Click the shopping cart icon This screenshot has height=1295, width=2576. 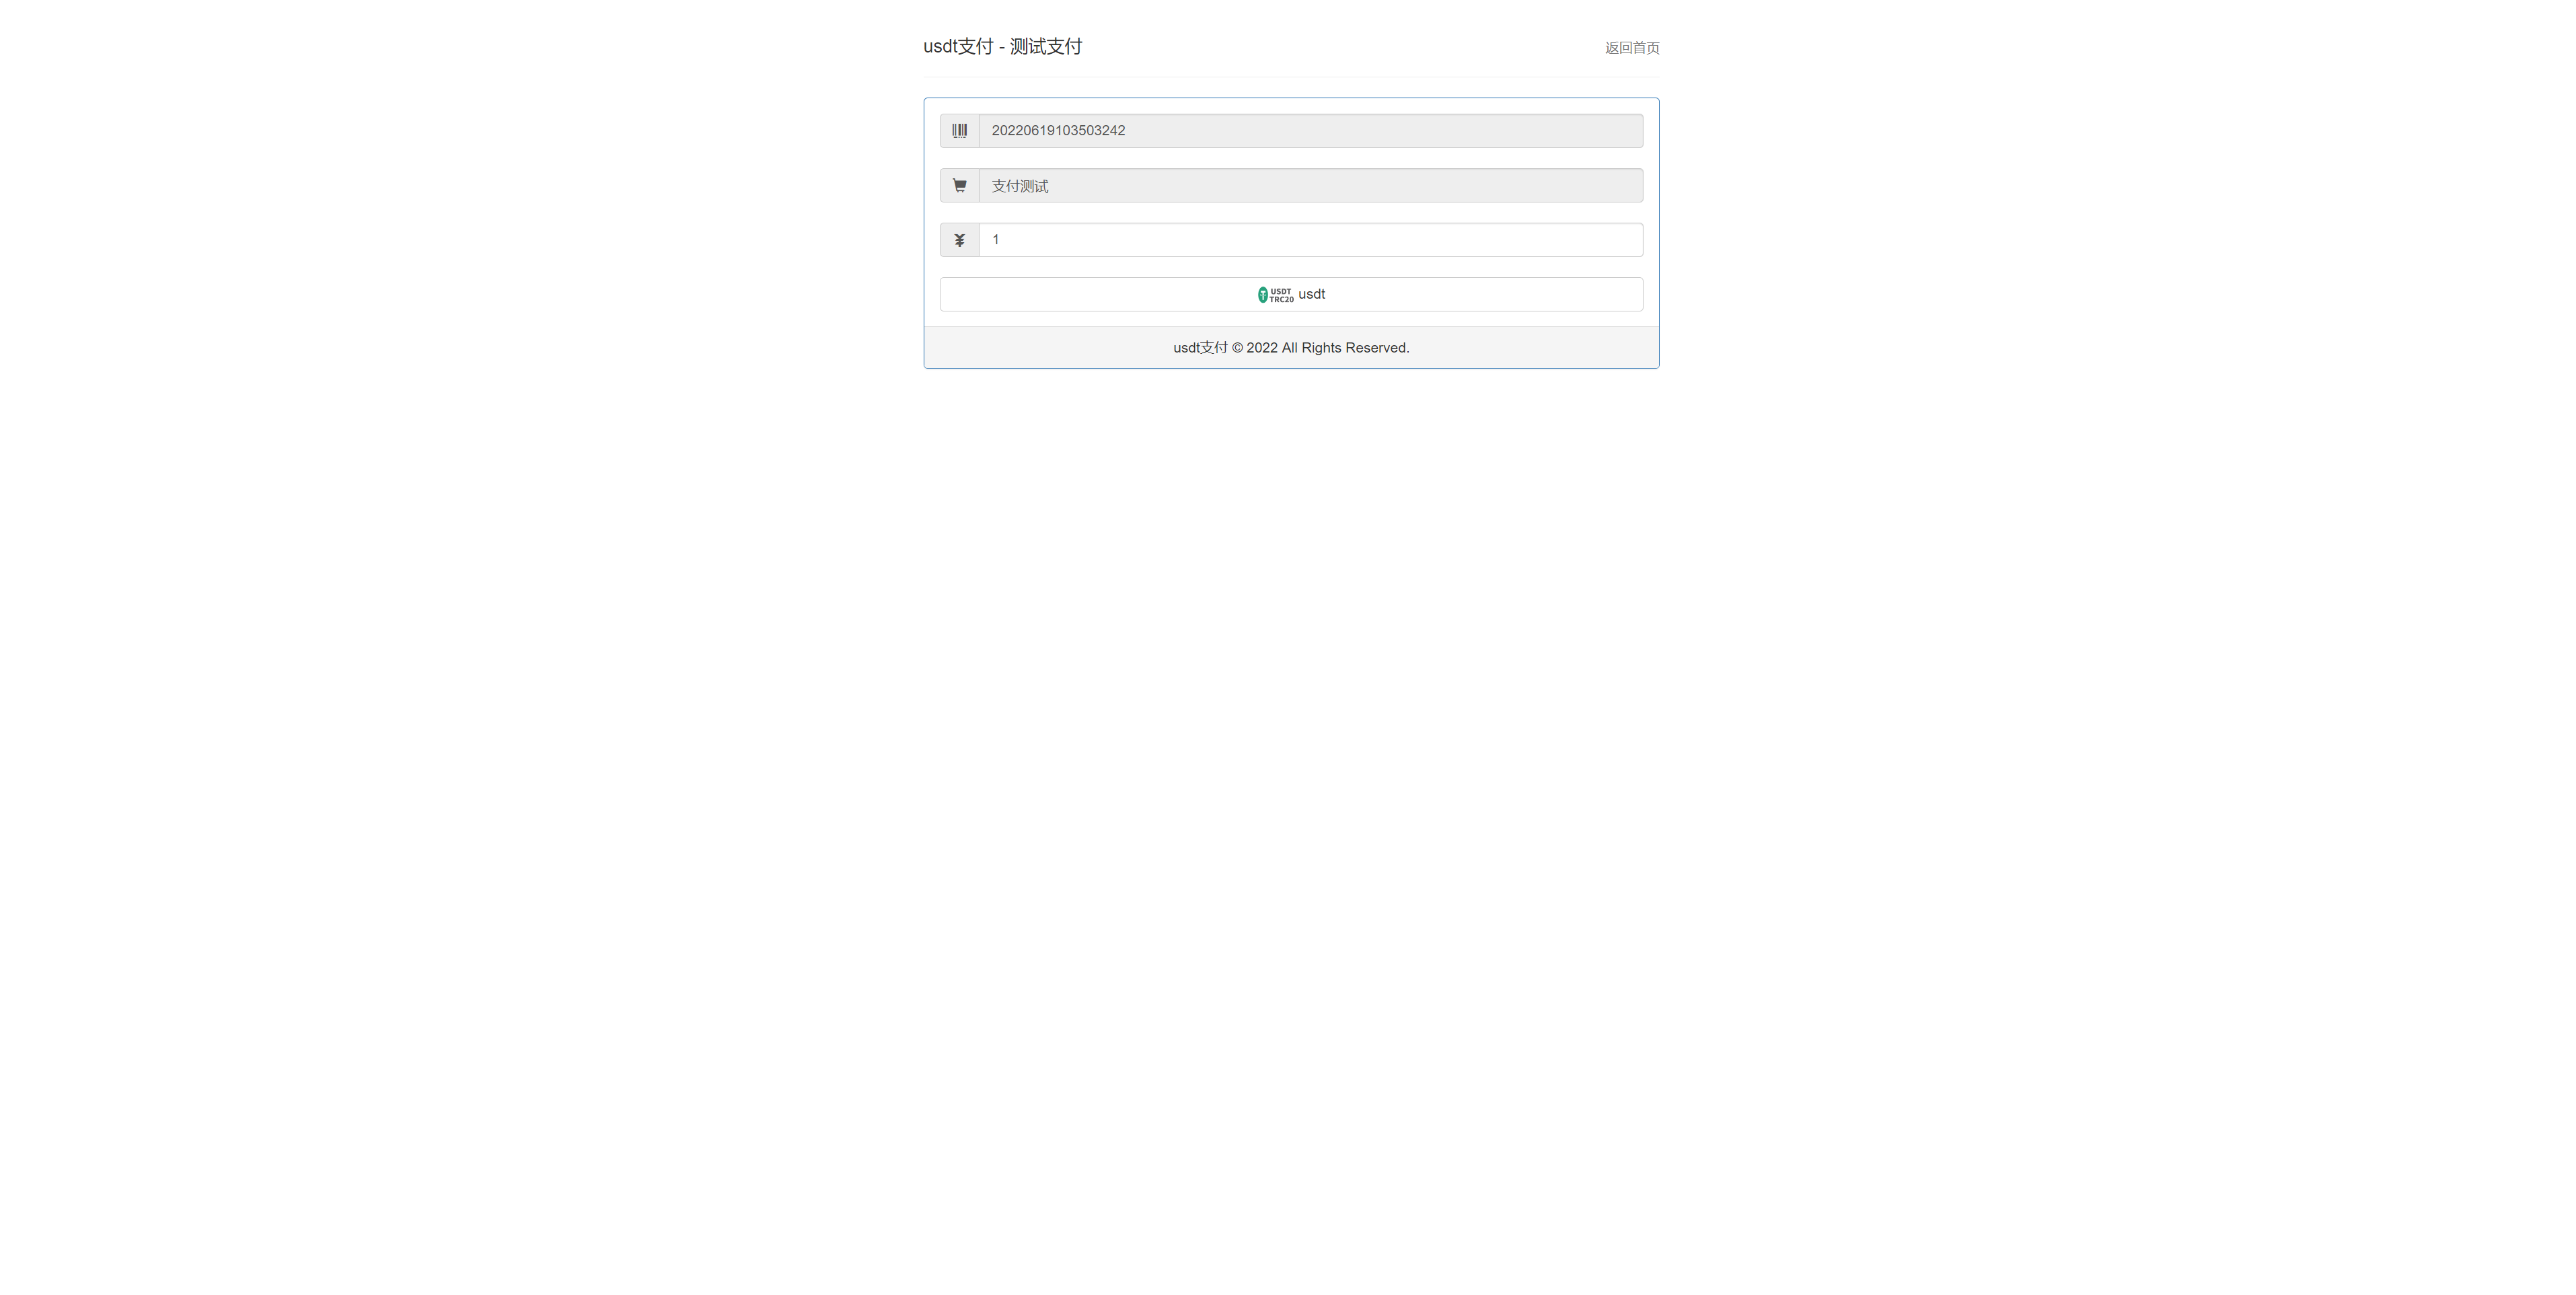click(x=959, y=185)
